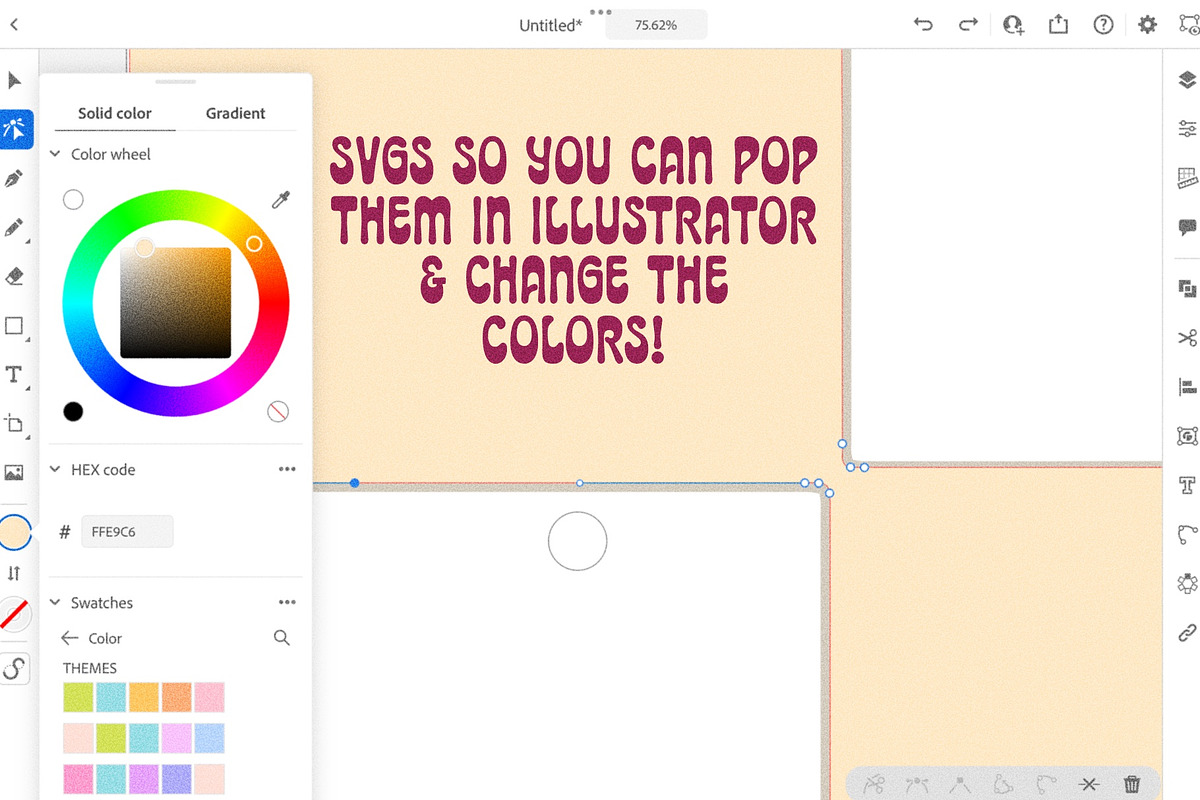Collapse the Swatches section
This screenshot has height=800, width=1200.
click(x=55, y=603)
